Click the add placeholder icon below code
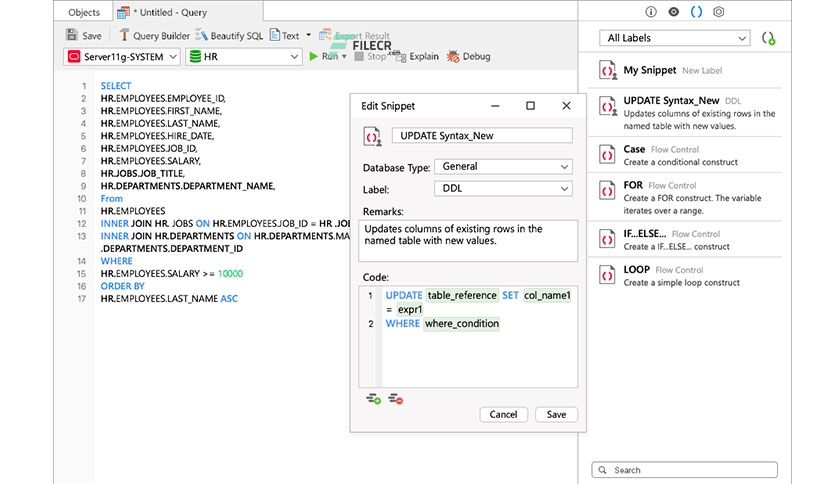This screenshot has height=484, width=836. (x=373, y=399)
